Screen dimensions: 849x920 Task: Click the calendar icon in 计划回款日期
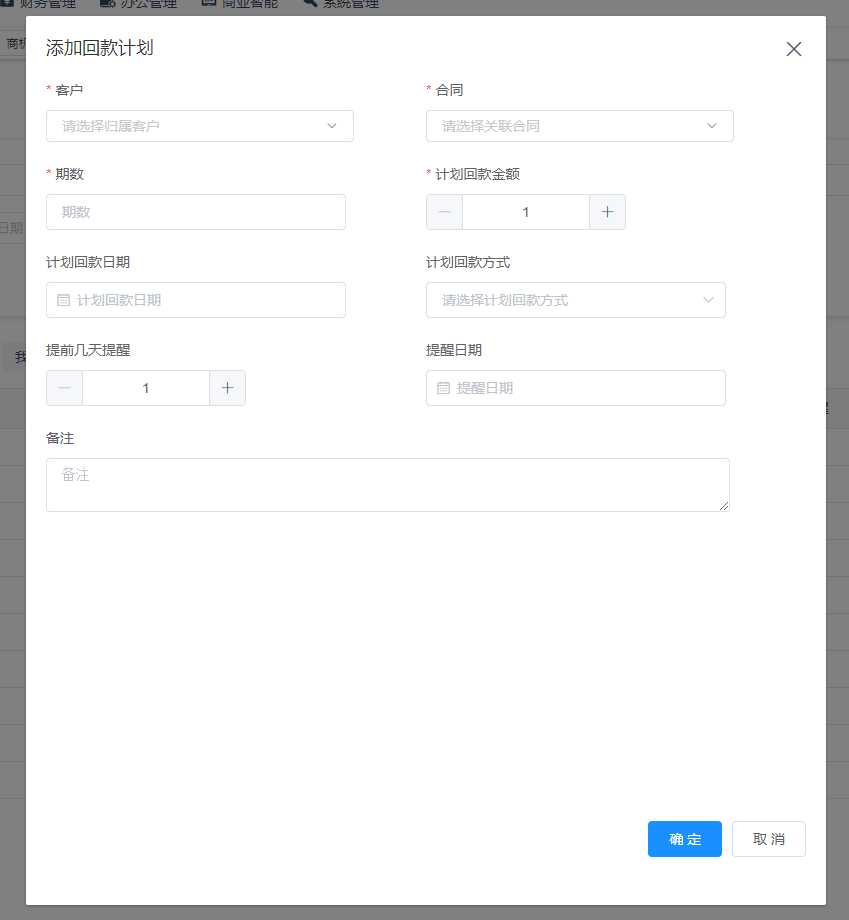point(64,300)
